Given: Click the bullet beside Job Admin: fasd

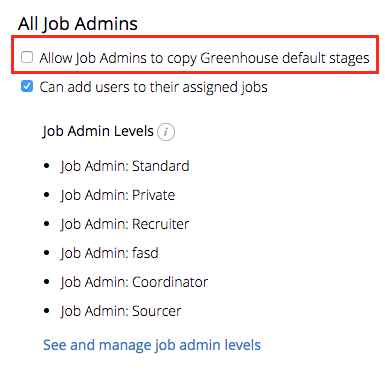Looking at the screenshot, I should pyautogui.click(x=47, y=253).
